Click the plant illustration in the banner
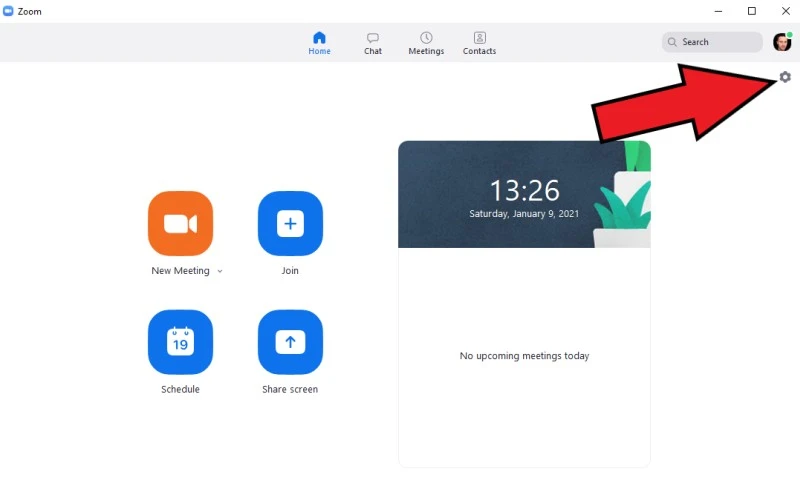 622,205
